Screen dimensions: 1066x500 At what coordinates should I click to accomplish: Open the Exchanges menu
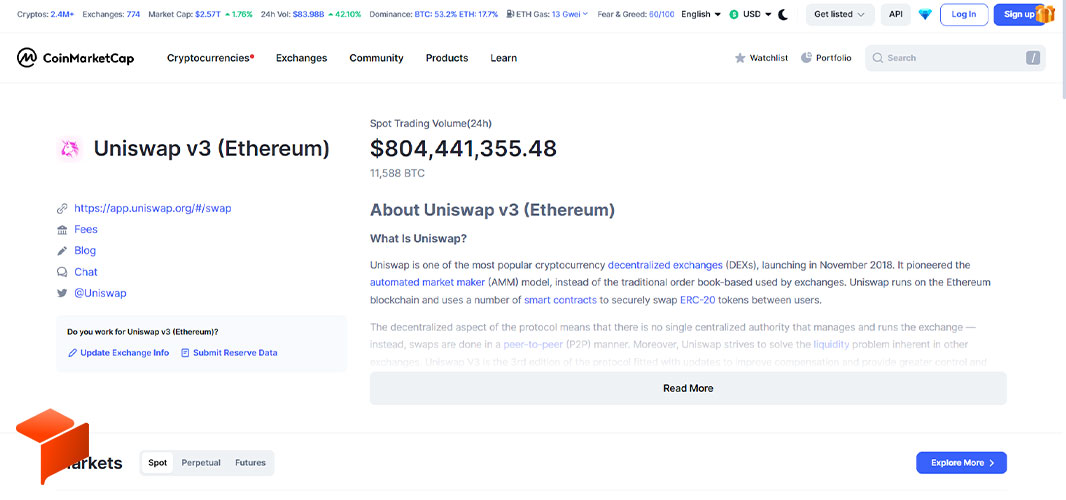[x=301, y=58]
